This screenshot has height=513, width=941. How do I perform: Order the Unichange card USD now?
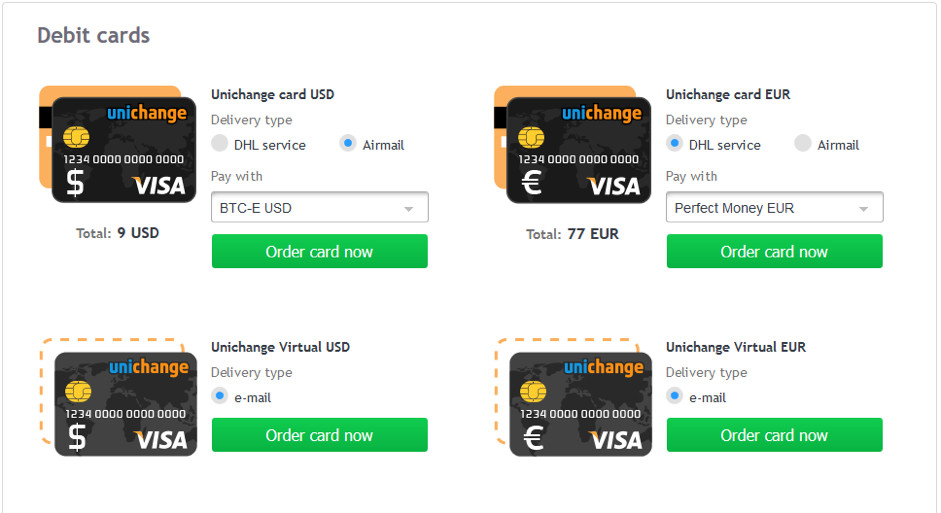[x=320, y=252]
